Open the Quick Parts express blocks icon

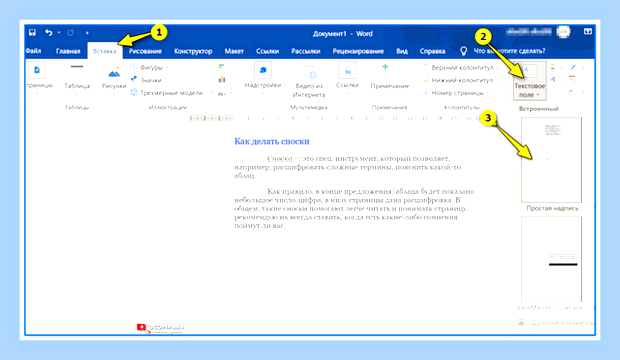tap(552, 67)
